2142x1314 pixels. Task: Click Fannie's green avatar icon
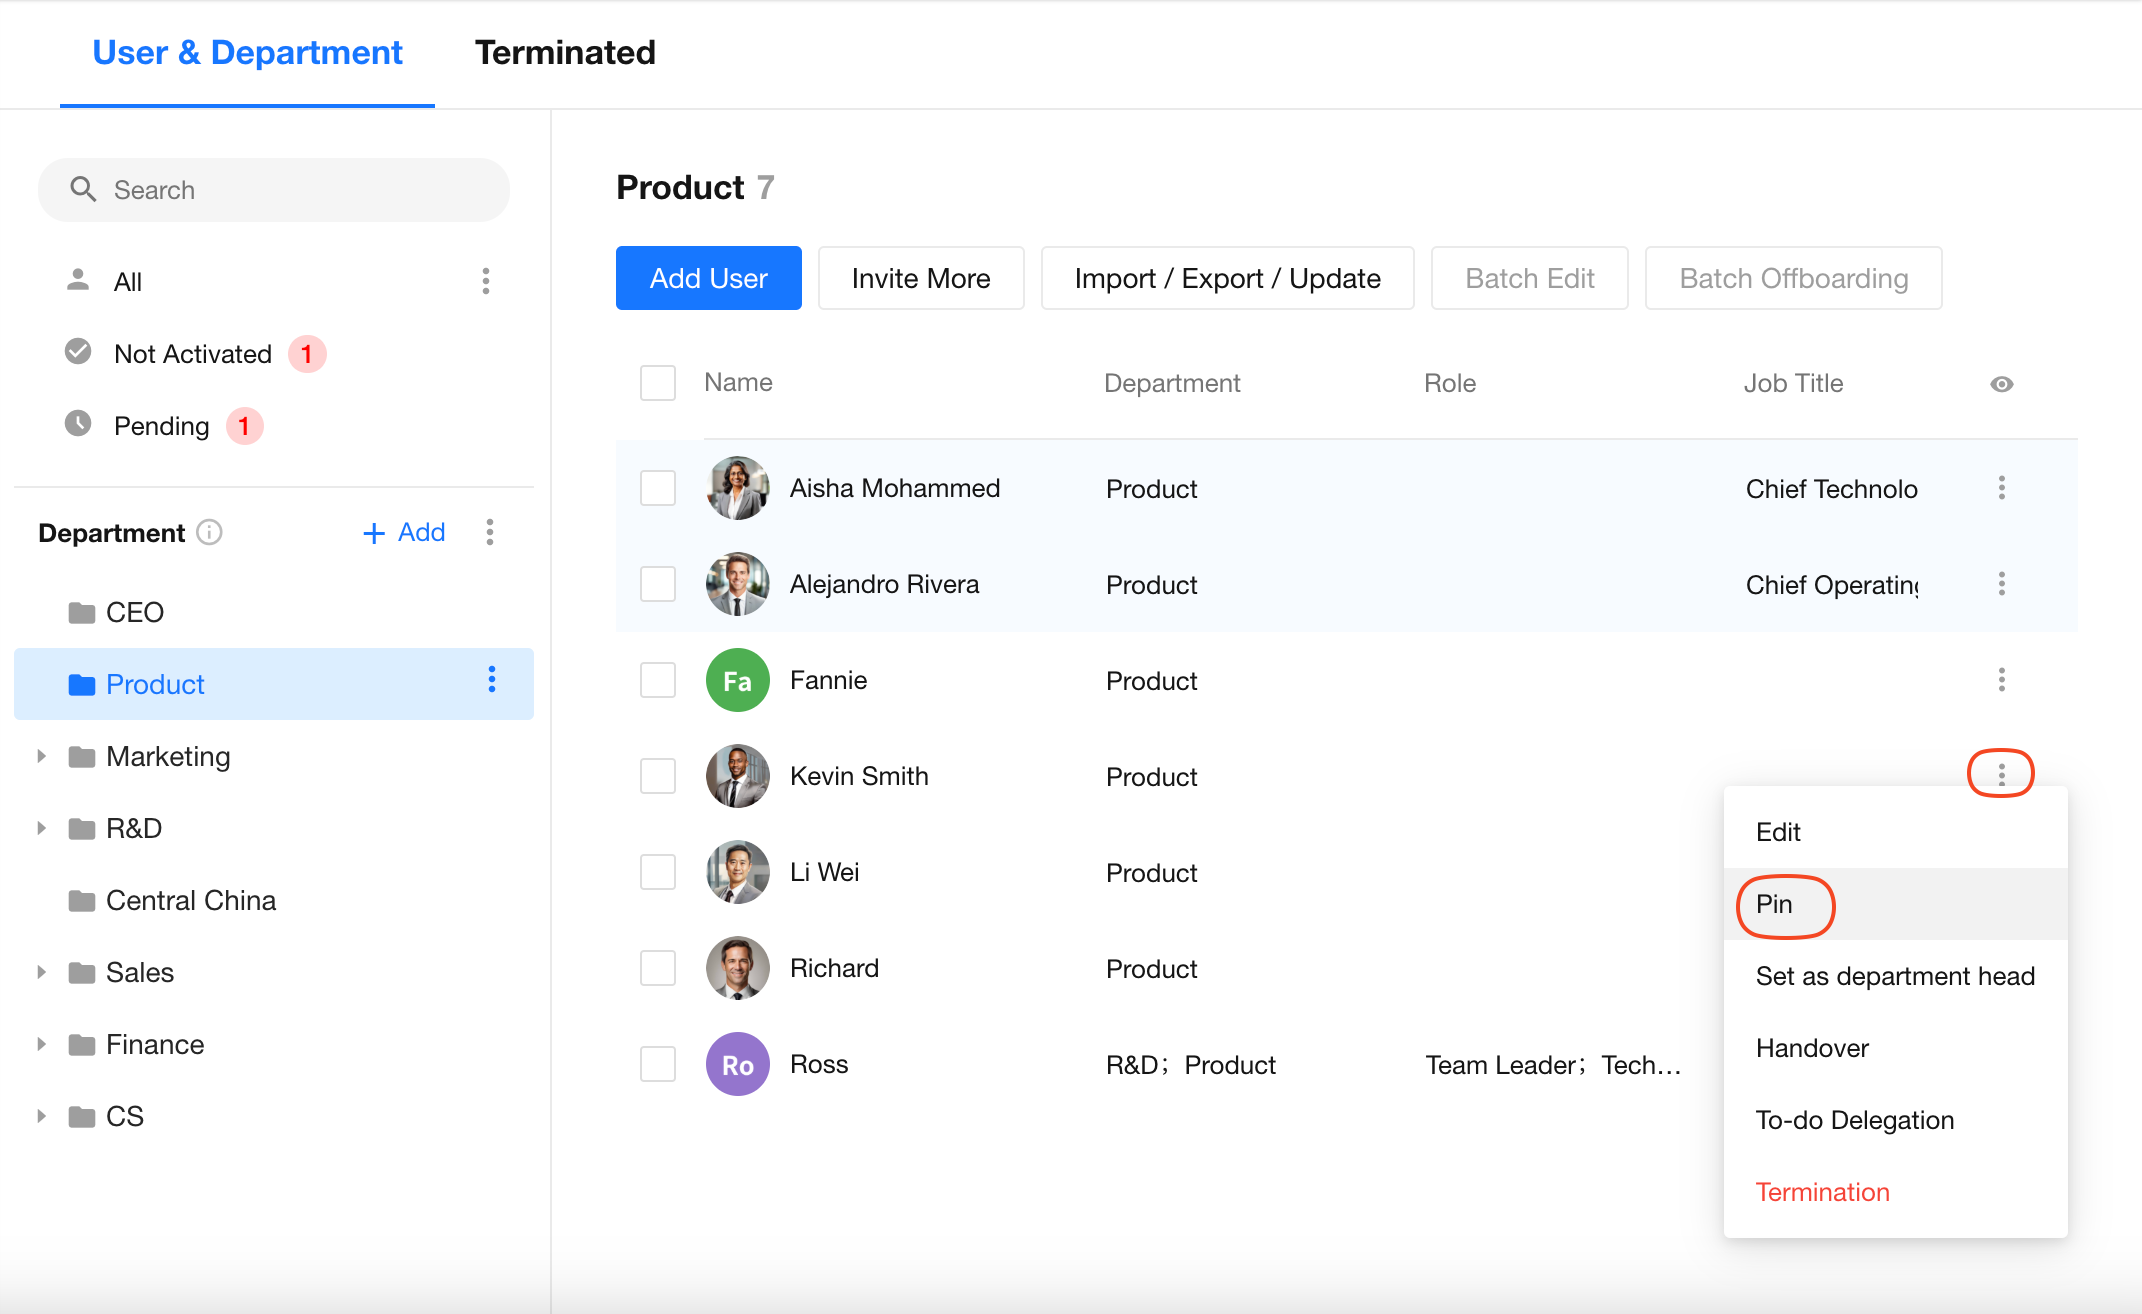(737, 680)
